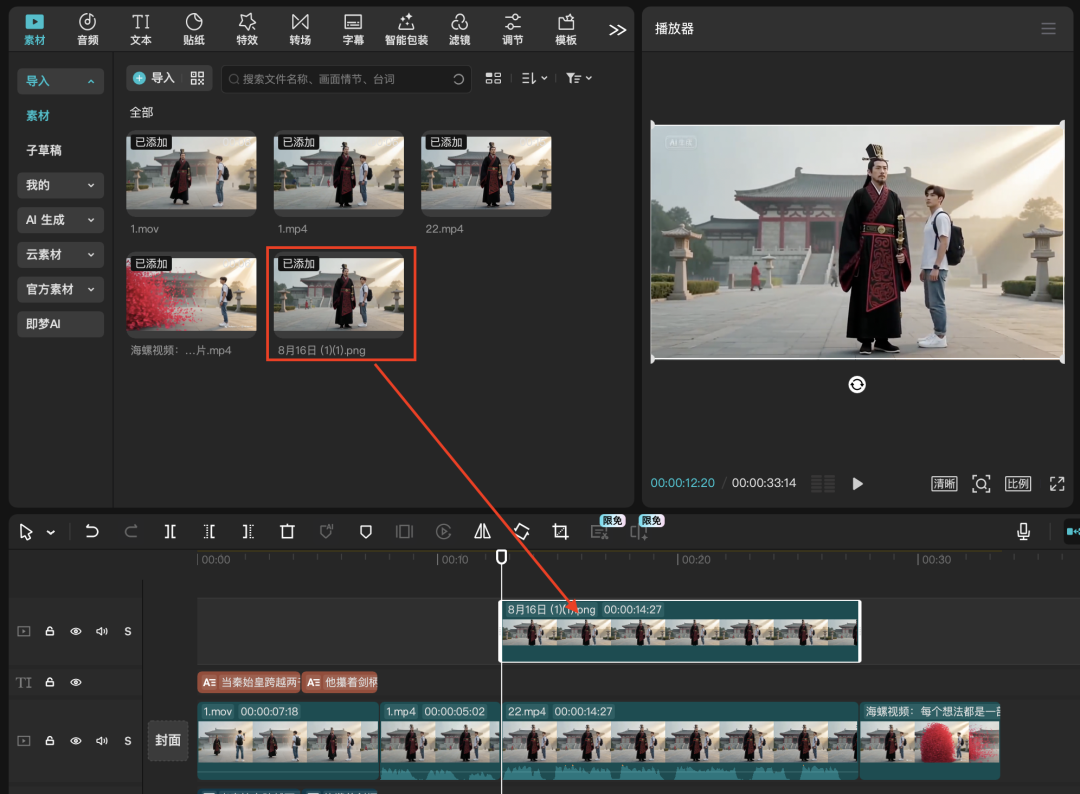1080x794 pixels.
Task: Click the 导入 import button
Action: (x=154, y=78)
